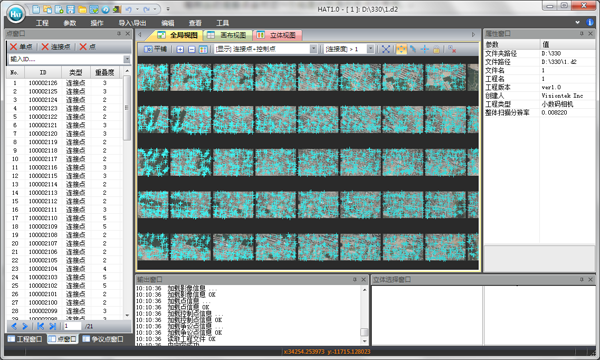Viewport: 600px width, 360px height.
Task: Open the yellow folder icon in quick toolbar
Action: coord(82,9)
